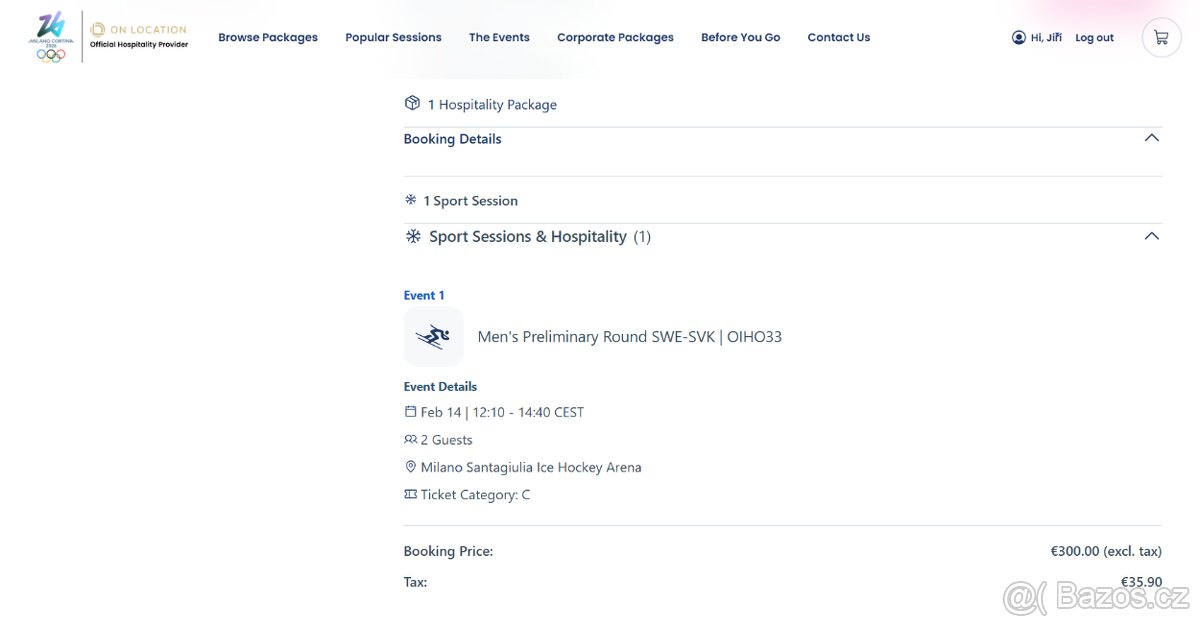
Task: Collapse Sport Sessions & Hospitality chevron
Action: coord(1151,237)
